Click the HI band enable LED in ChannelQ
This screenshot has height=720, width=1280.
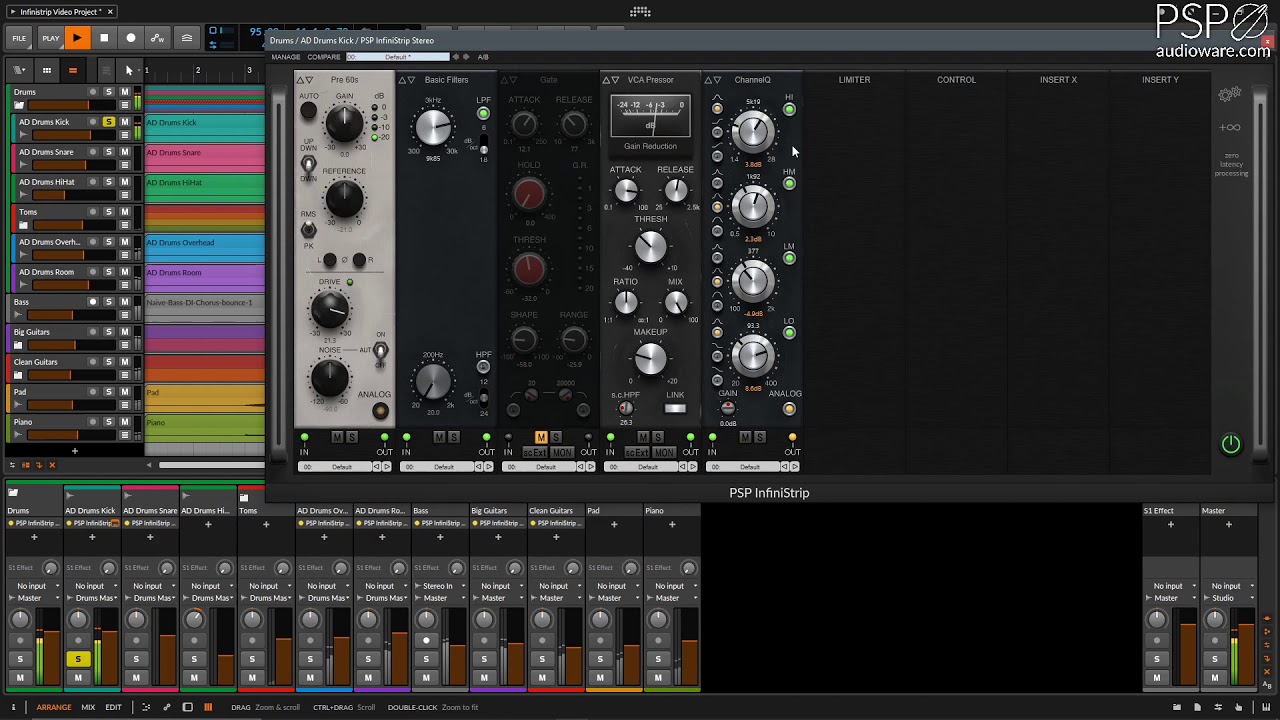(789, 110)
